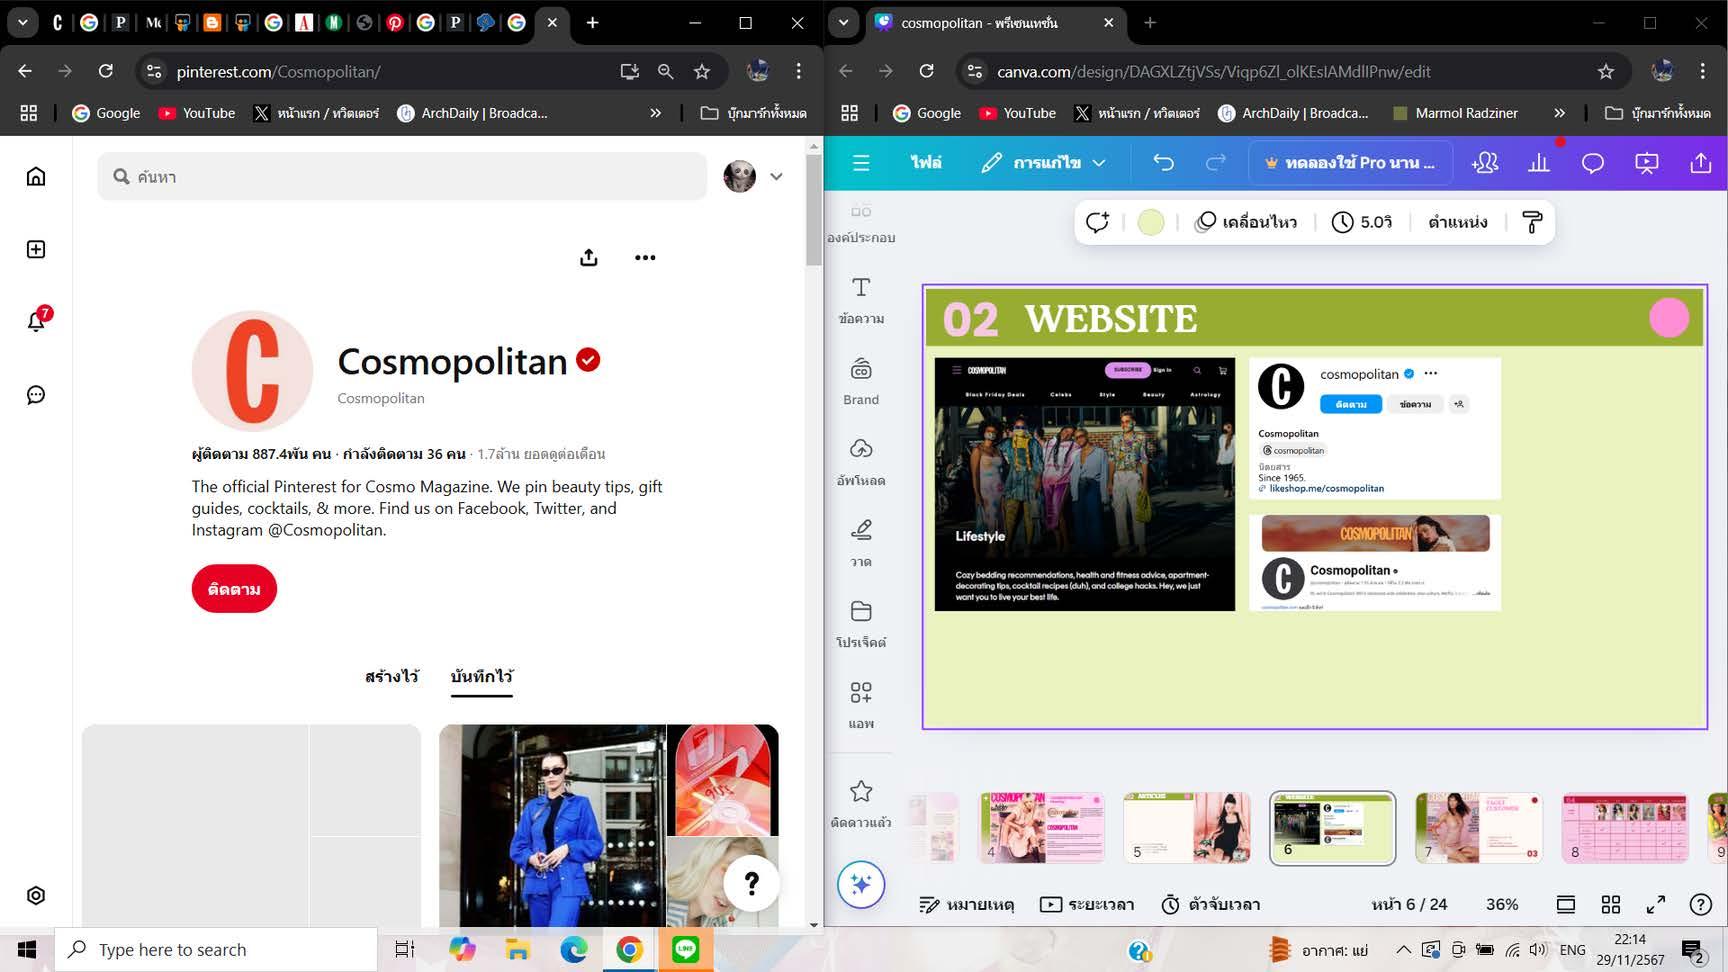Open File Explorer from the taskbar
The height and width of the screenshot is (972, 1728).
pyautogui.click(x=517, y=950)
